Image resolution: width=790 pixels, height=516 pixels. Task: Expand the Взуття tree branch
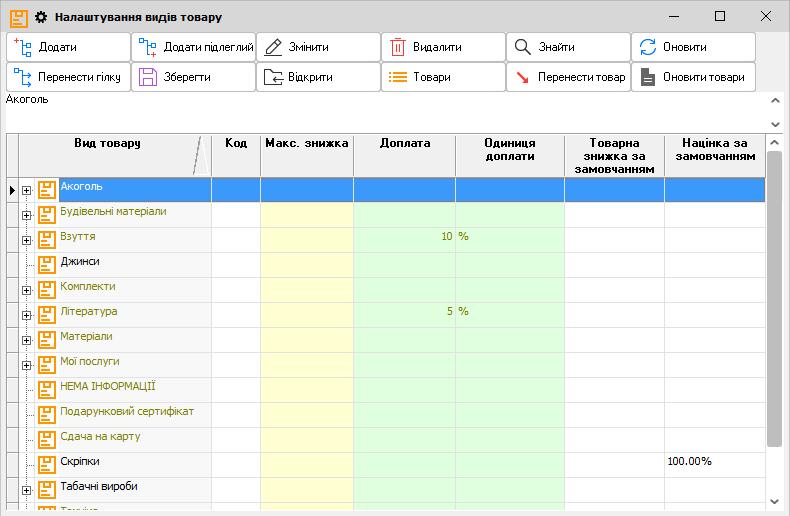[x=27, y=240]
